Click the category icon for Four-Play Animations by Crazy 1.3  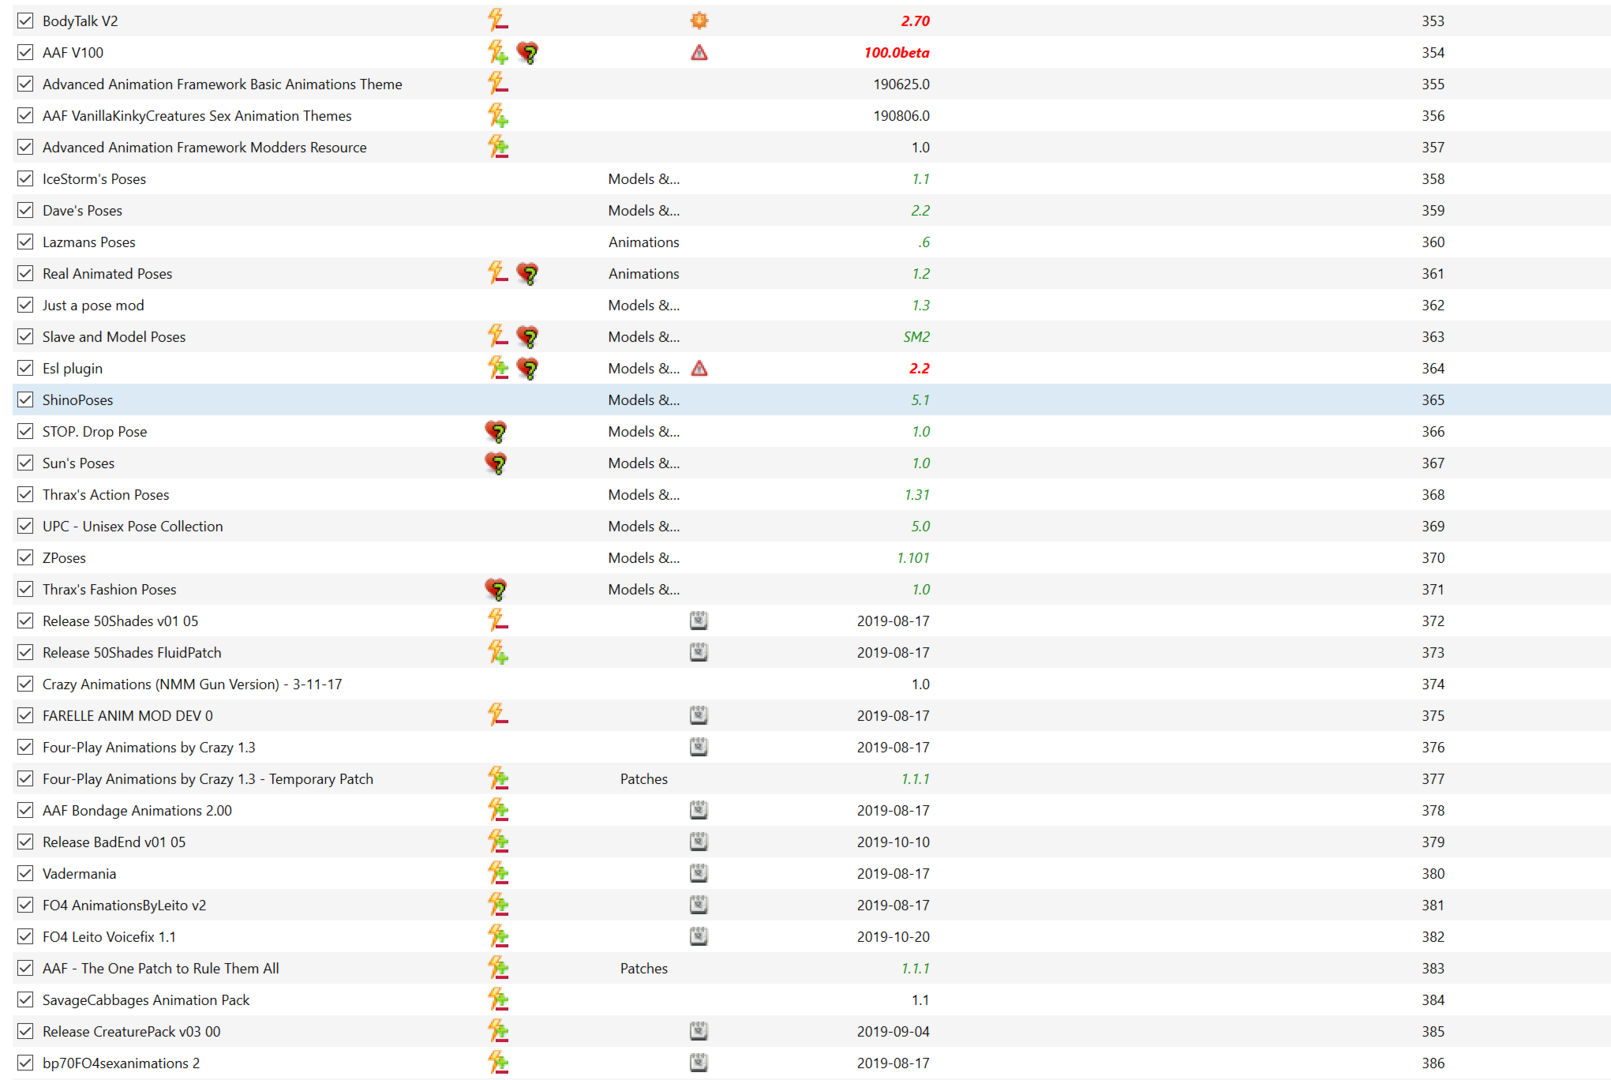pyautogui.click(x=699, y=747)
